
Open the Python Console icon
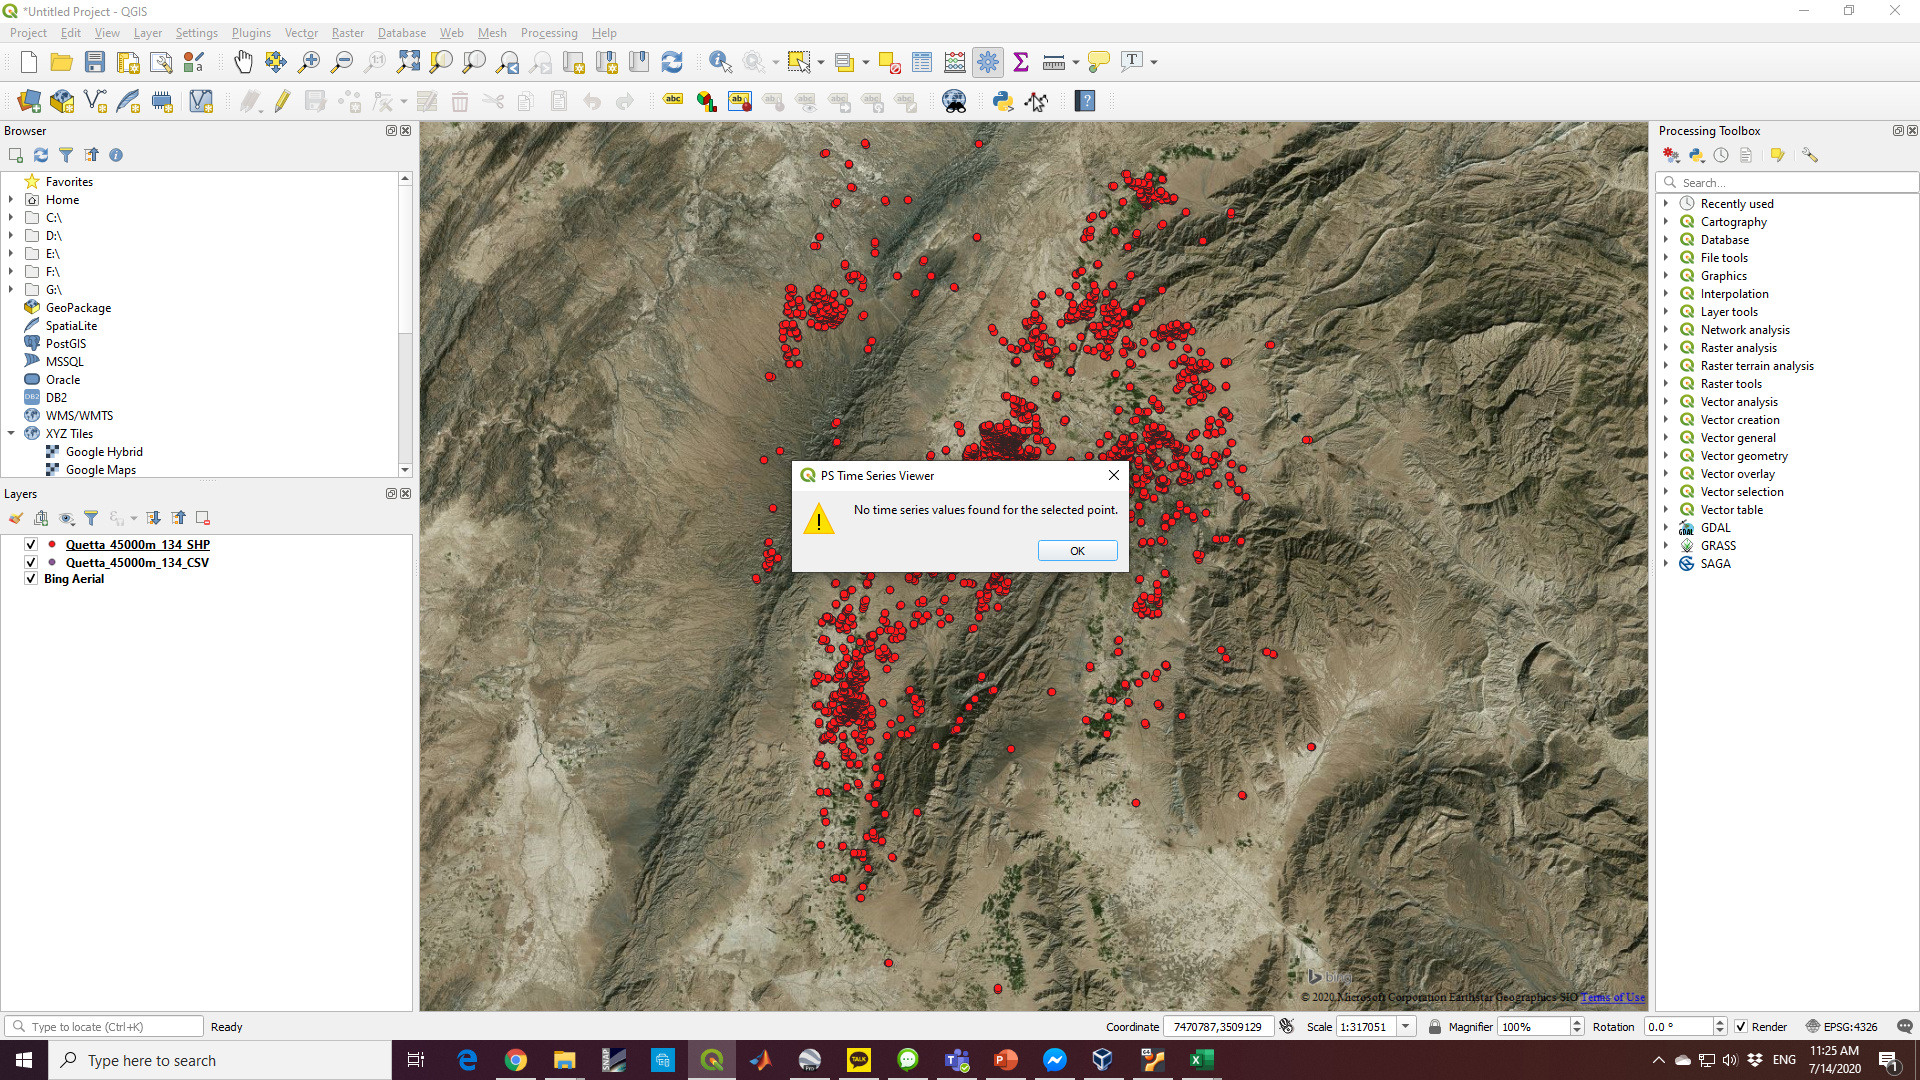coord(1003,101)
